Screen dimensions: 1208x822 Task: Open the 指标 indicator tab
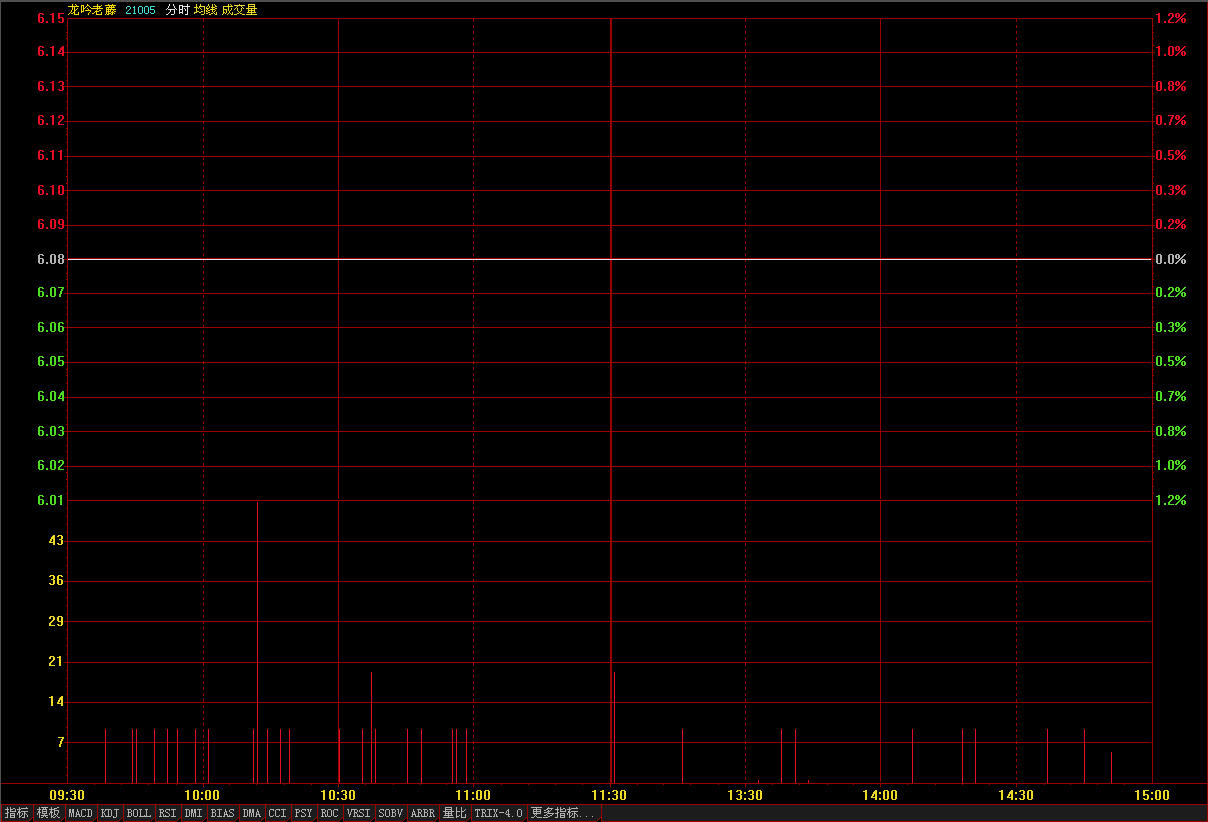[x=17, y=813]
